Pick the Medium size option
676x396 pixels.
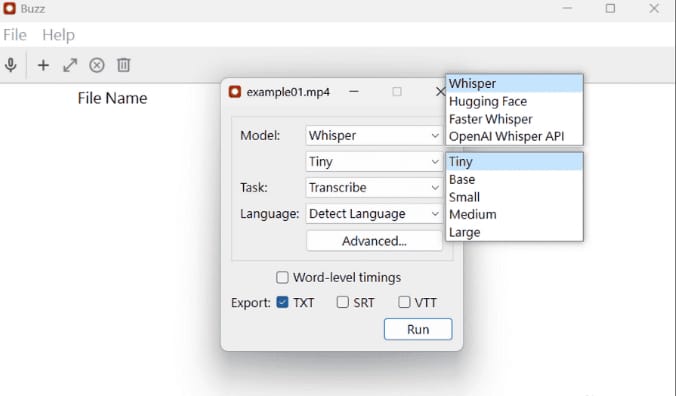pyautogui.click(x=514, y=215)
